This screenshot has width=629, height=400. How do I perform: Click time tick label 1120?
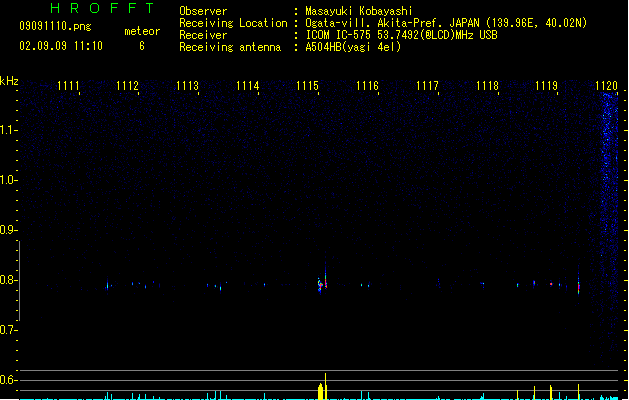tap(606, 86)
